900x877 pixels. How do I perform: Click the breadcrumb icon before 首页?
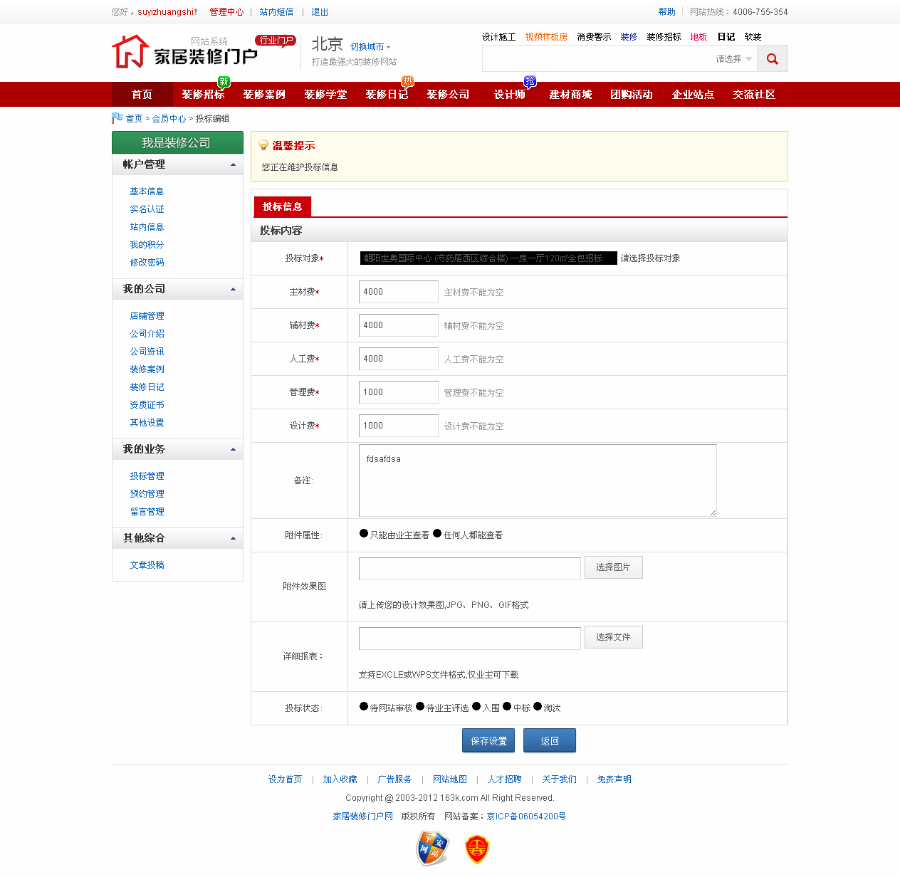tap(118, 118)
